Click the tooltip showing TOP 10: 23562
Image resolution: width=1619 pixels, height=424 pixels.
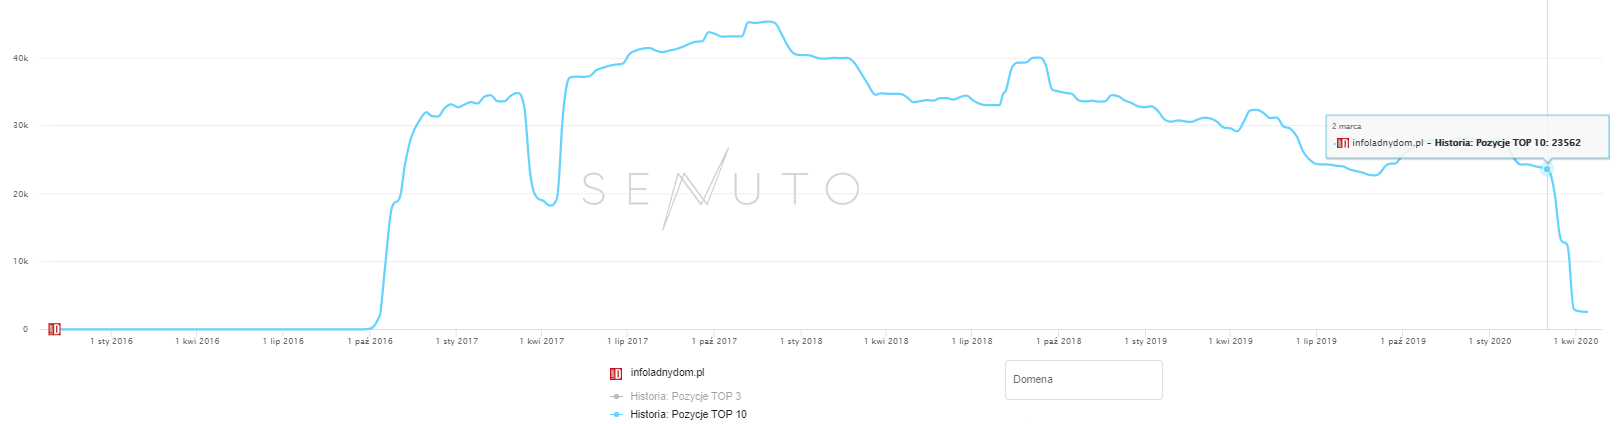(x=1467, y=137)
